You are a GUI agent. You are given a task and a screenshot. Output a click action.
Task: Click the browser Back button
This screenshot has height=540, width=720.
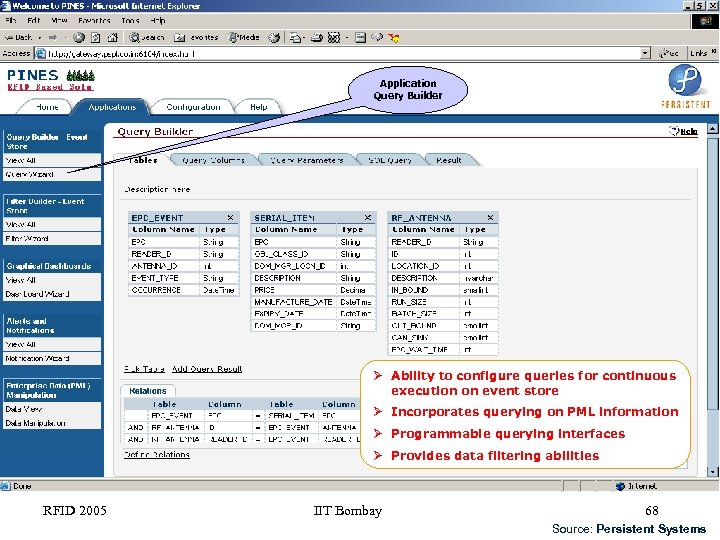coord(18,38)
